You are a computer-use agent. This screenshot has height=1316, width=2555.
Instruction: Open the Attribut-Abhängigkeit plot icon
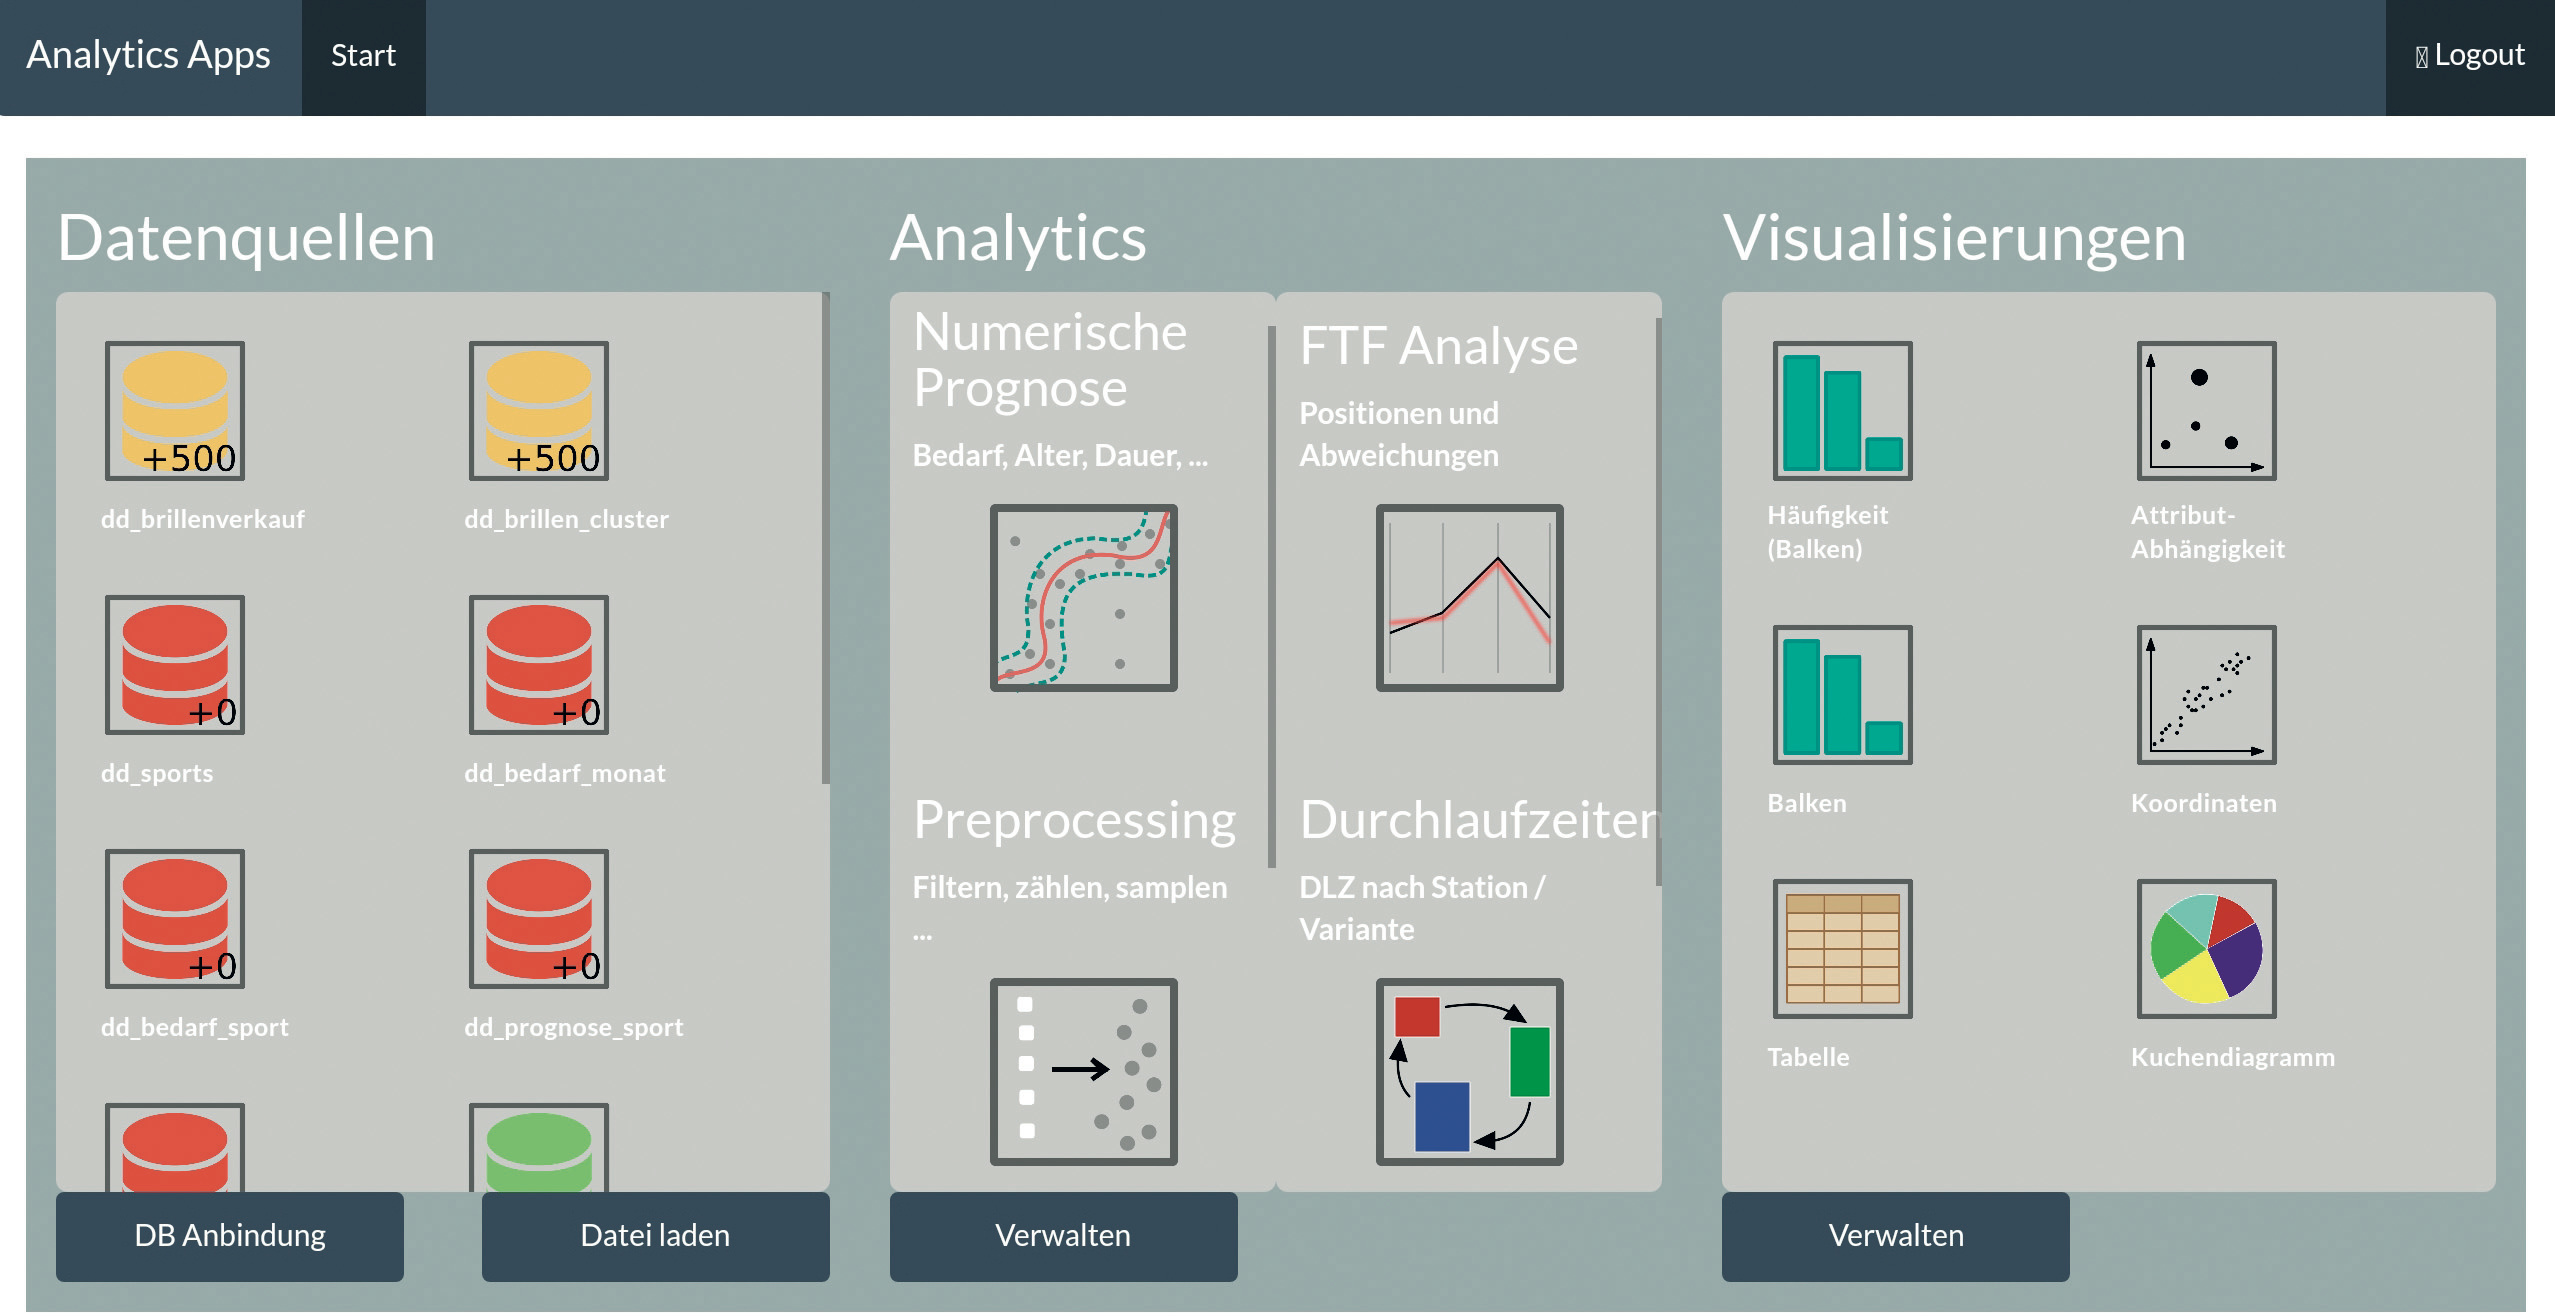(2206, 411)
